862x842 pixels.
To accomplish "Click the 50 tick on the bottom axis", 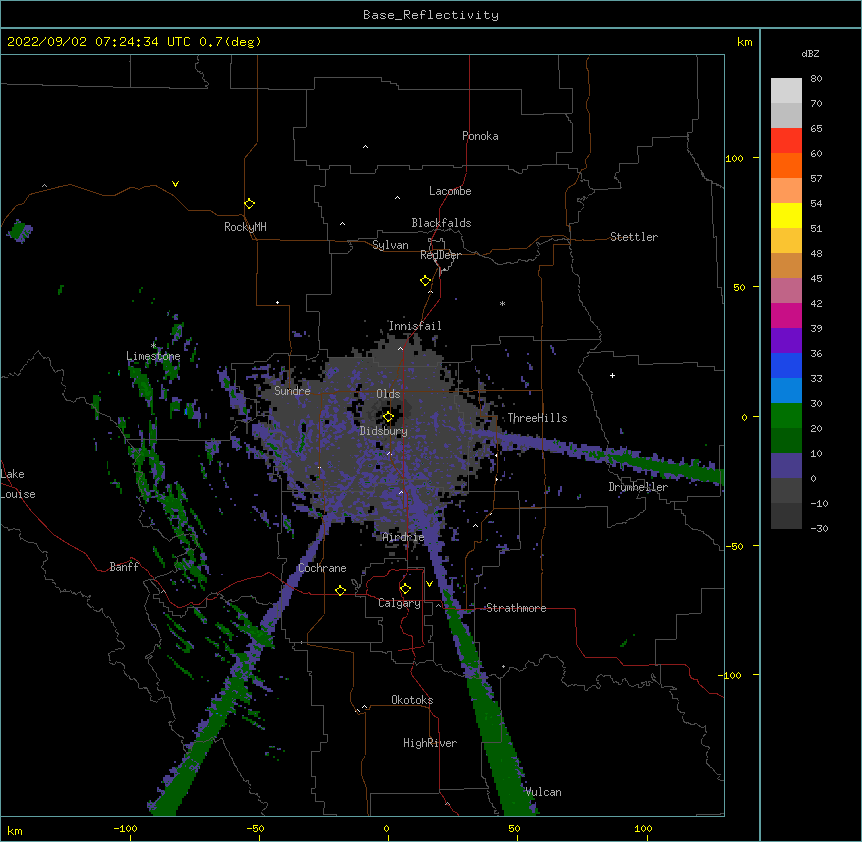I will tap(514, 829).
